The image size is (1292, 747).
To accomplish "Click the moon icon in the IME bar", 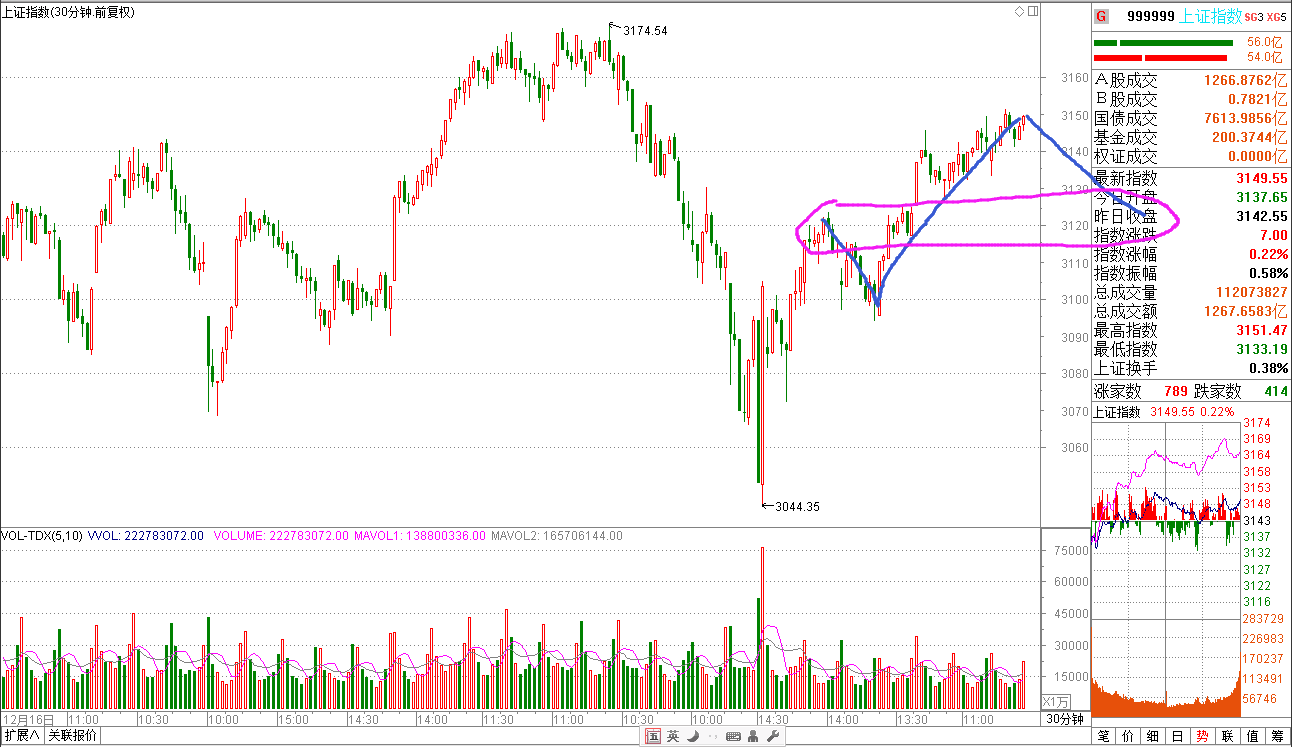I will pyautogui.click(x=692, y=737).
